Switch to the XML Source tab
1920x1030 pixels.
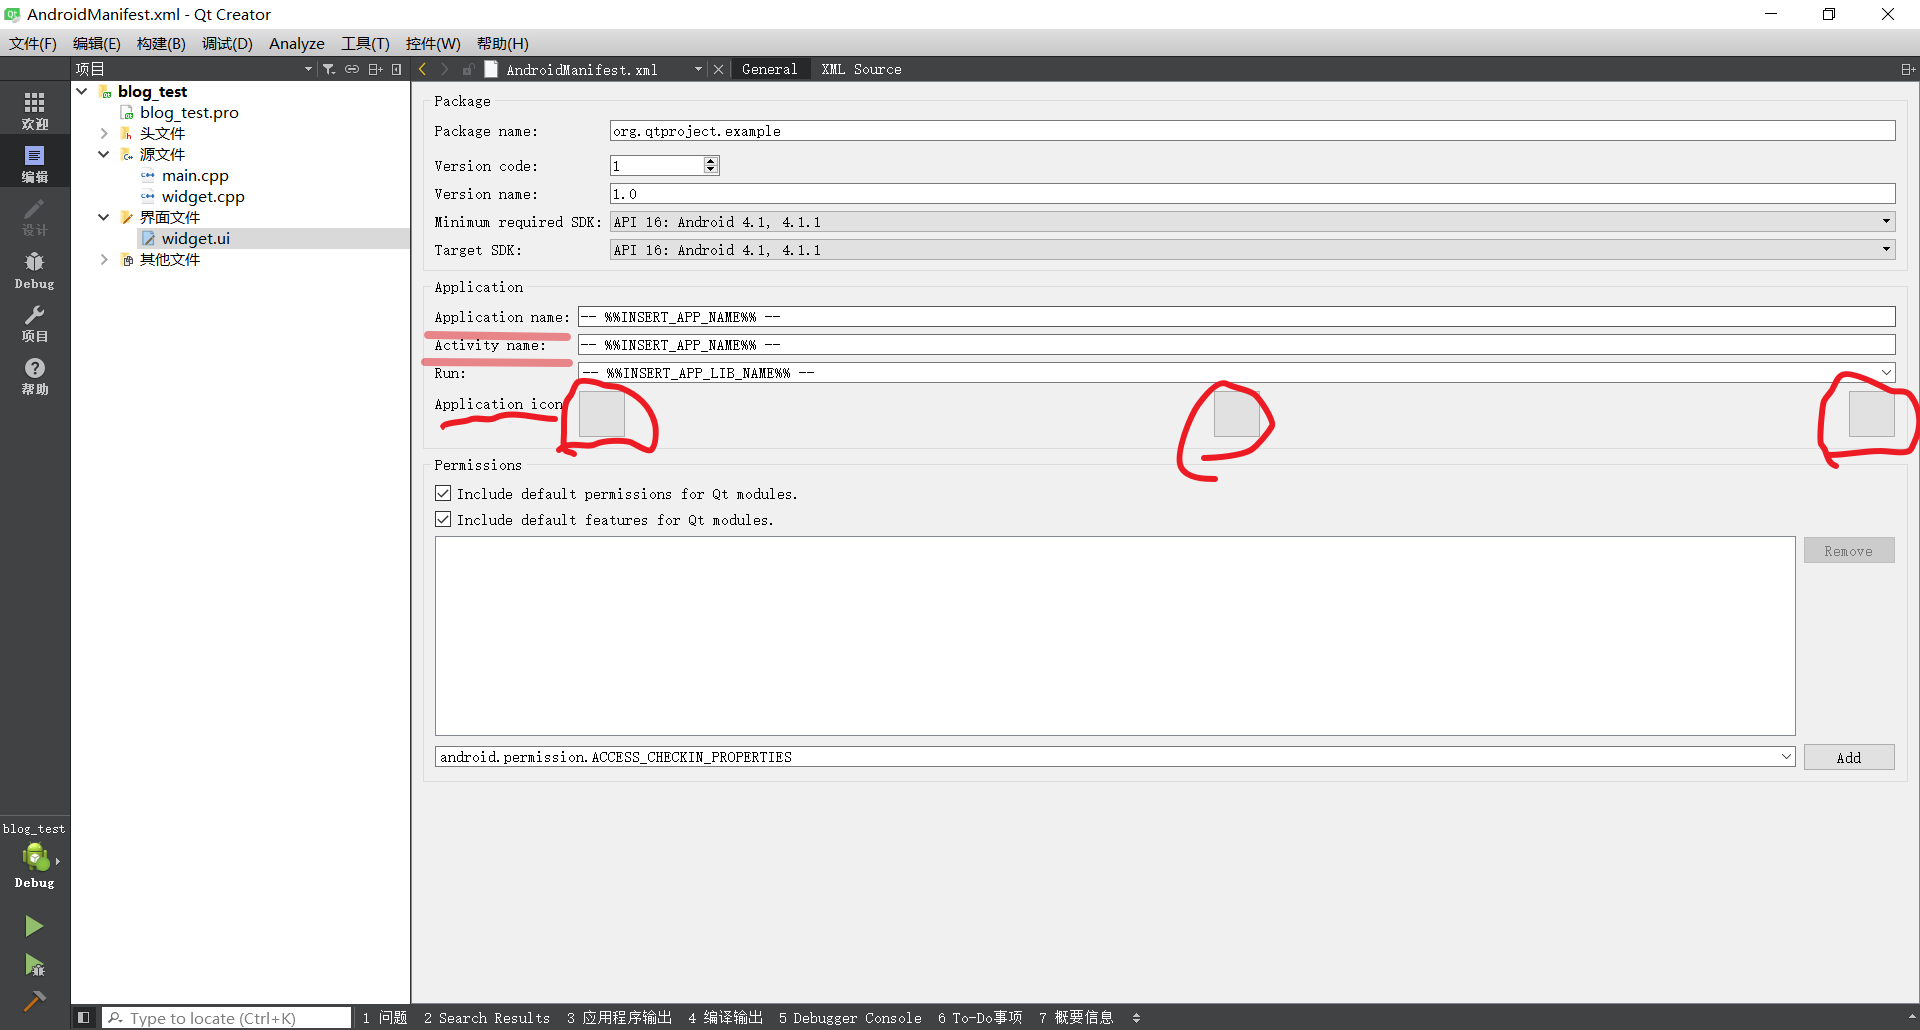[x=862, y=69]
